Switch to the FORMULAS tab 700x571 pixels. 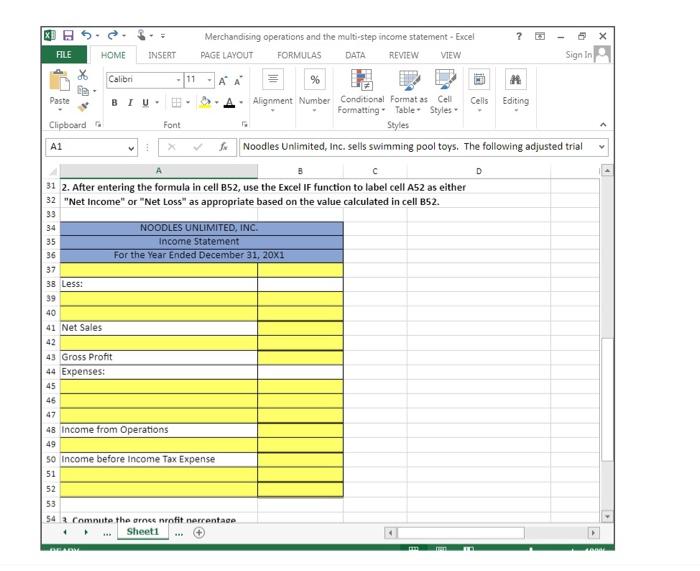pos(299,55)
